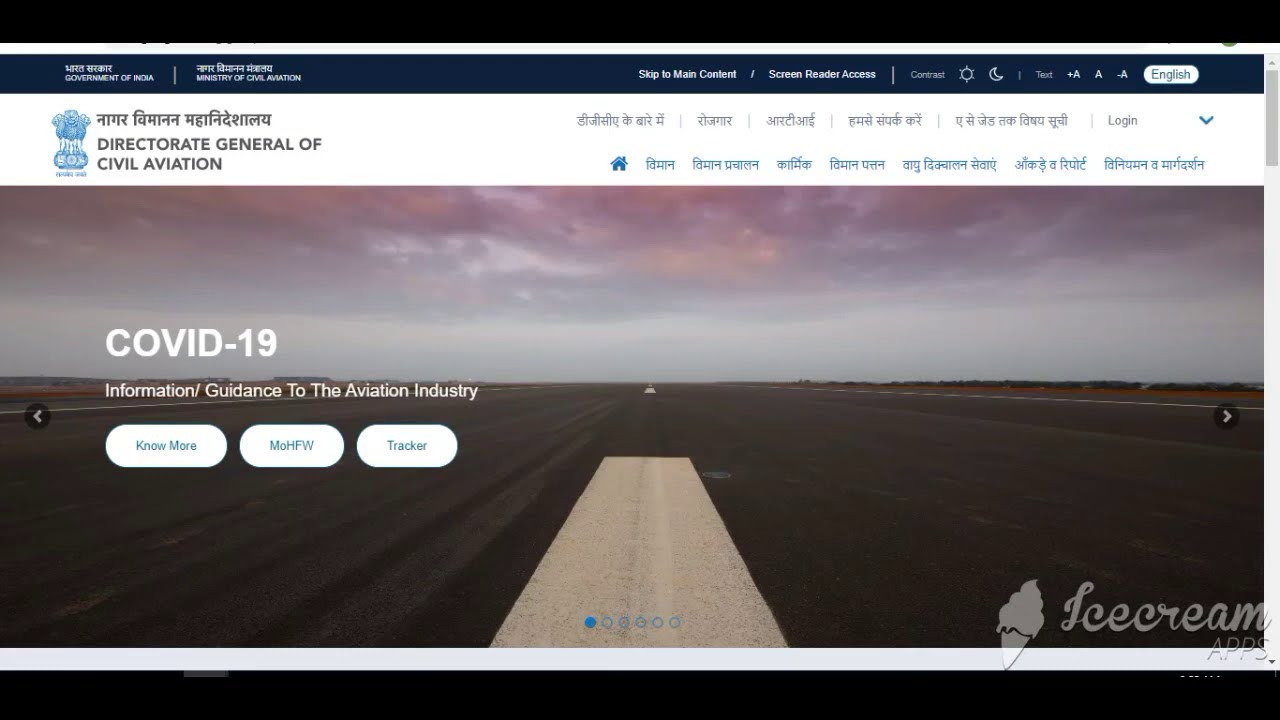Image resolution: width=1280 pixels, height=720 pixels.
Task: Select the first carousel dot
Action: tap(590, 622)
